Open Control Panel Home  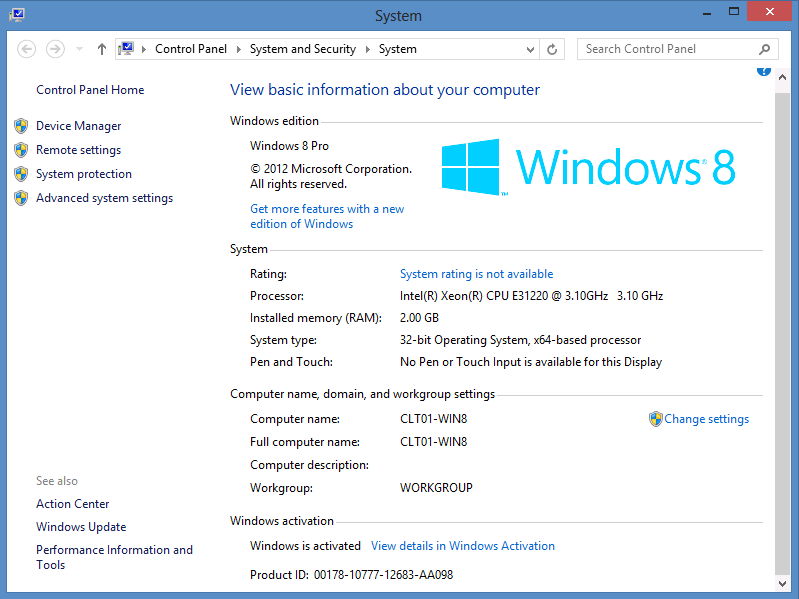90,90
